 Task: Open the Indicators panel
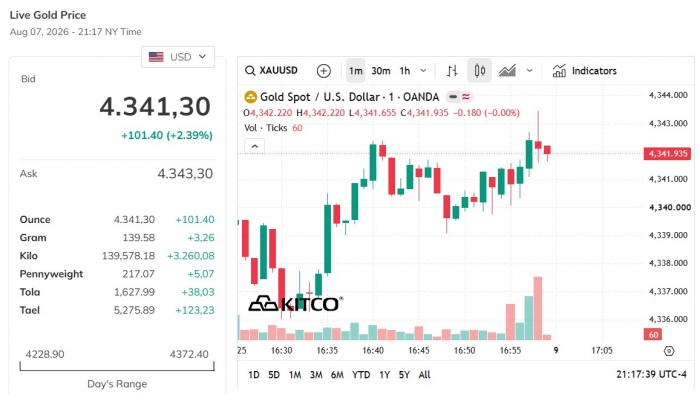click(x=584, y=71)
